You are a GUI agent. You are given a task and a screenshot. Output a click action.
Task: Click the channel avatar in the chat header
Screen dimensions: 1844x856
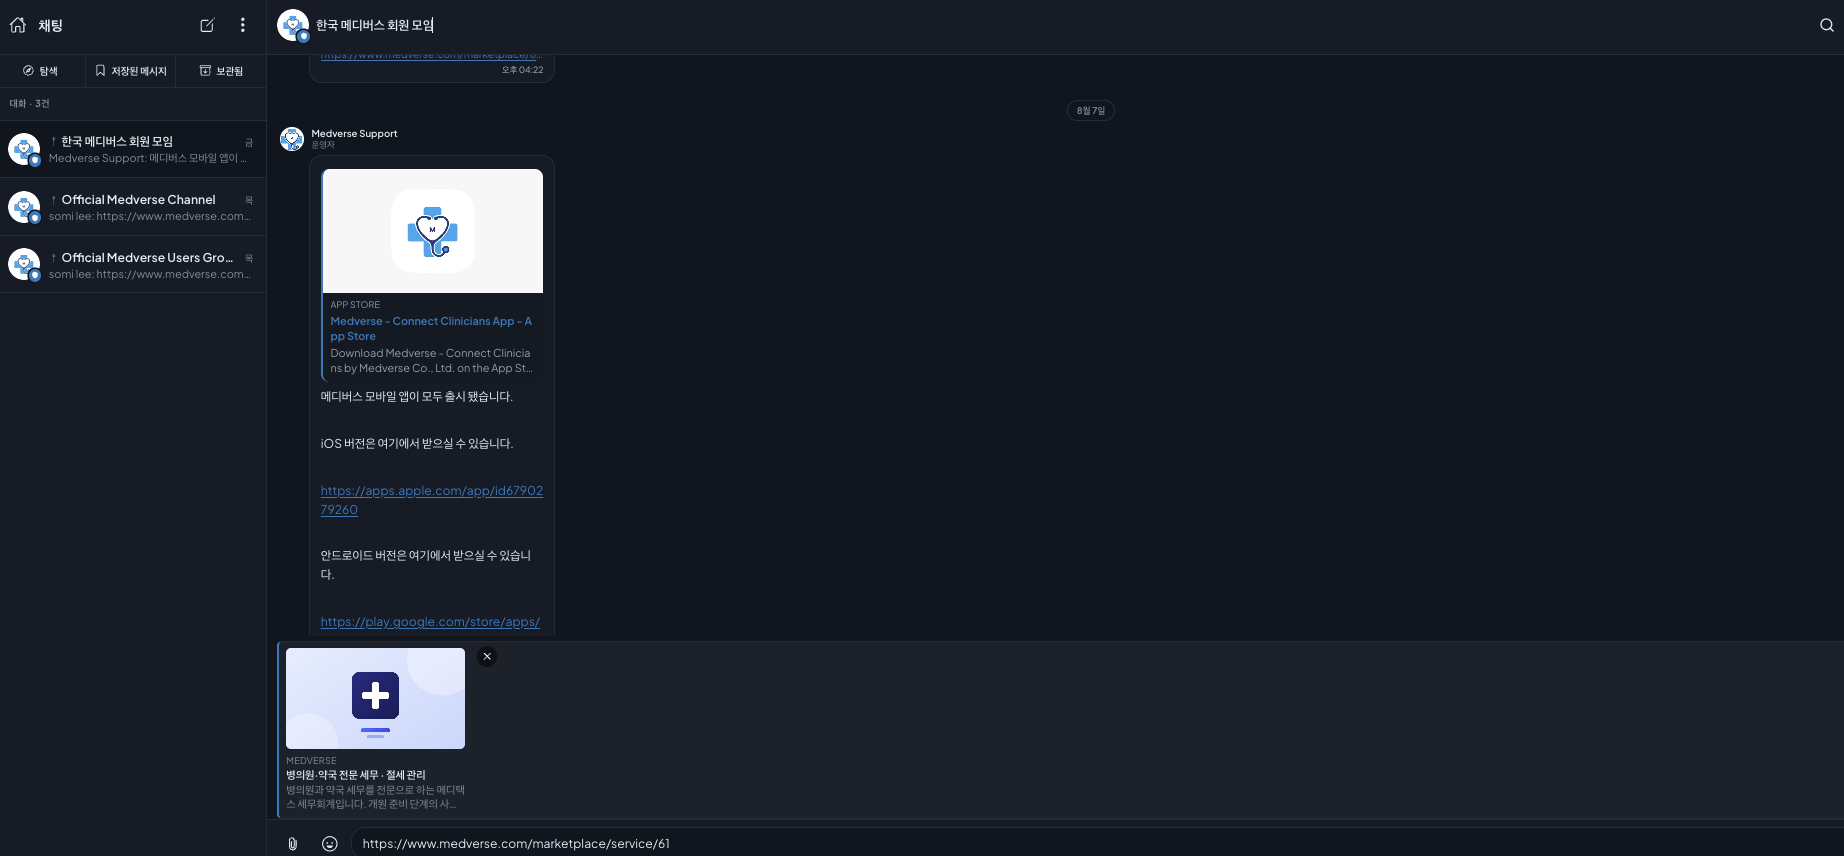pyautogui.click(x=293, y=26)
